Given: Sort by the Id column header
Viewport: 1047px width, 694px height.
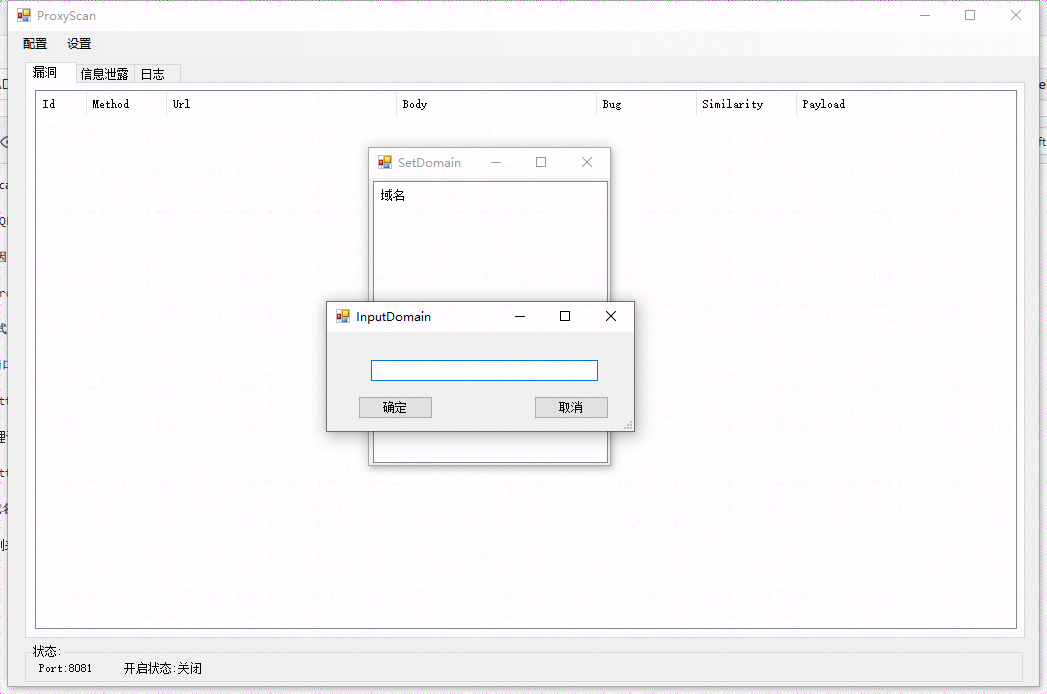Looking at the screenshot, I should [x=61, y=104].
